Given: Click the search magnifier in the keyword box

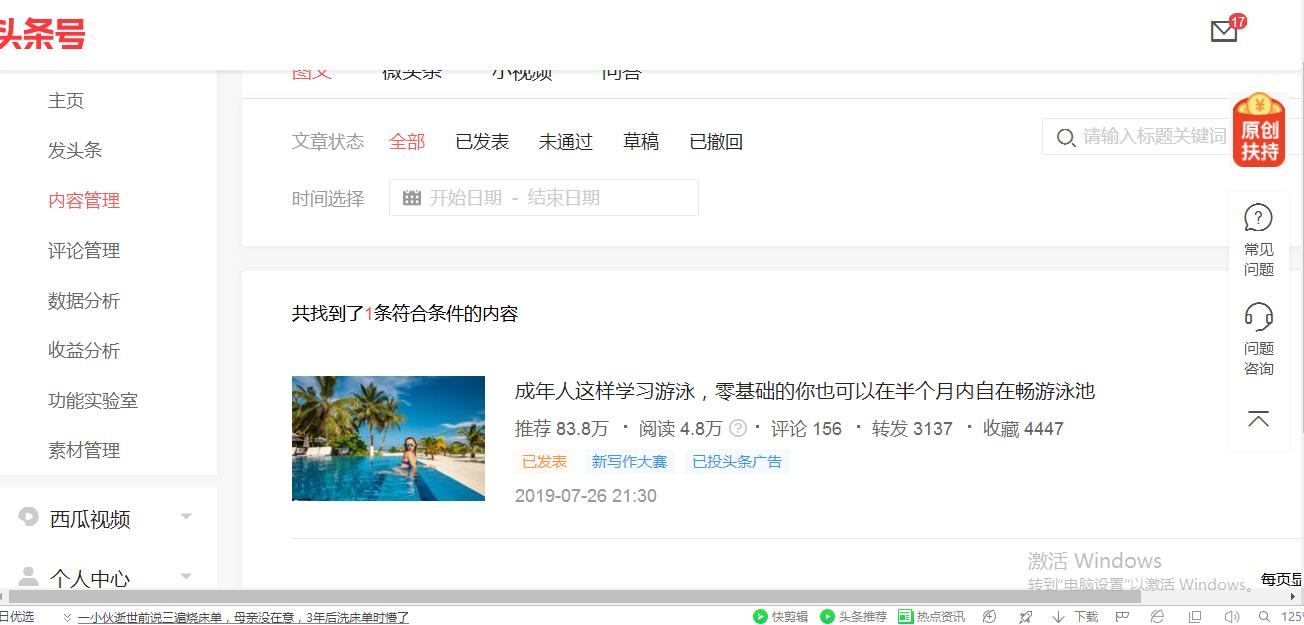Looking at the screenshot, I should (1066, 138).
